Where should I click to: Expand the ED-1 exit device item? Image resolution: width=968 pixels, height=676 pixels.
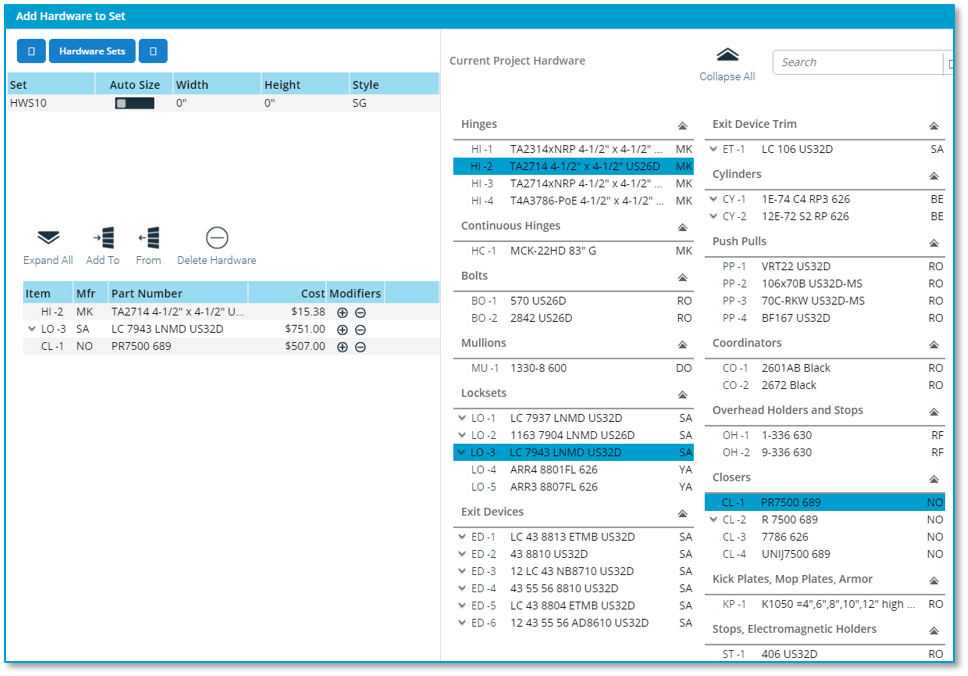461,537
